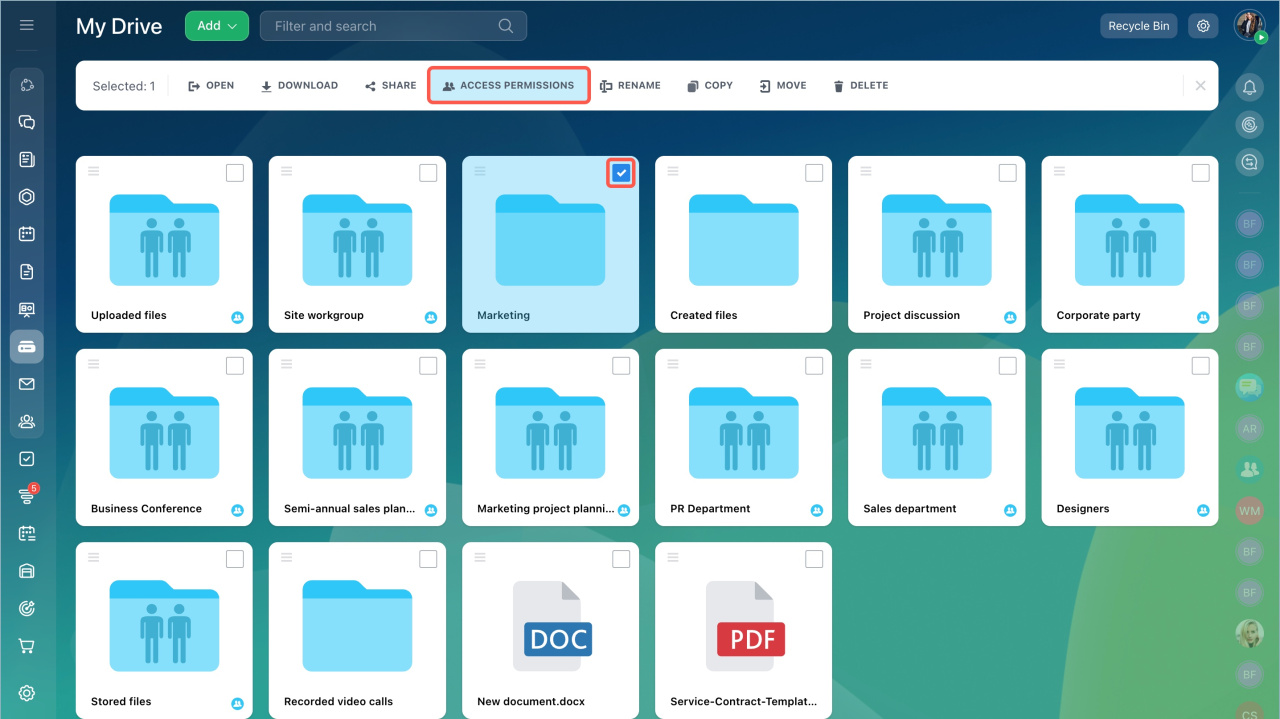
Task: Open the Site workgroup folder's hamburger menu
Action: [286, 171]
